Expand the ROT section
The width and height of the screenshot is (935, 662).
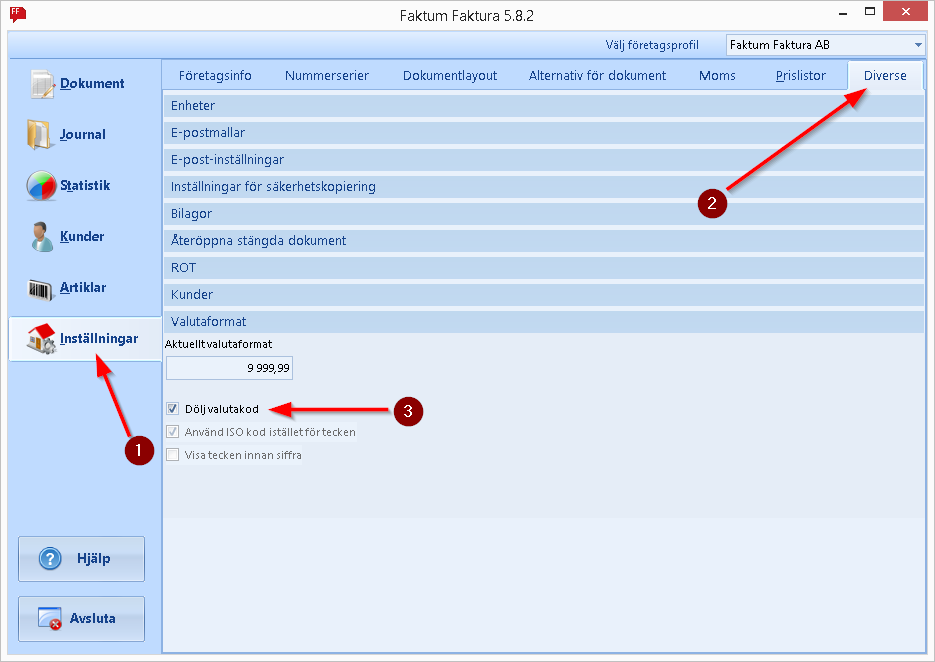pos(544,267)
